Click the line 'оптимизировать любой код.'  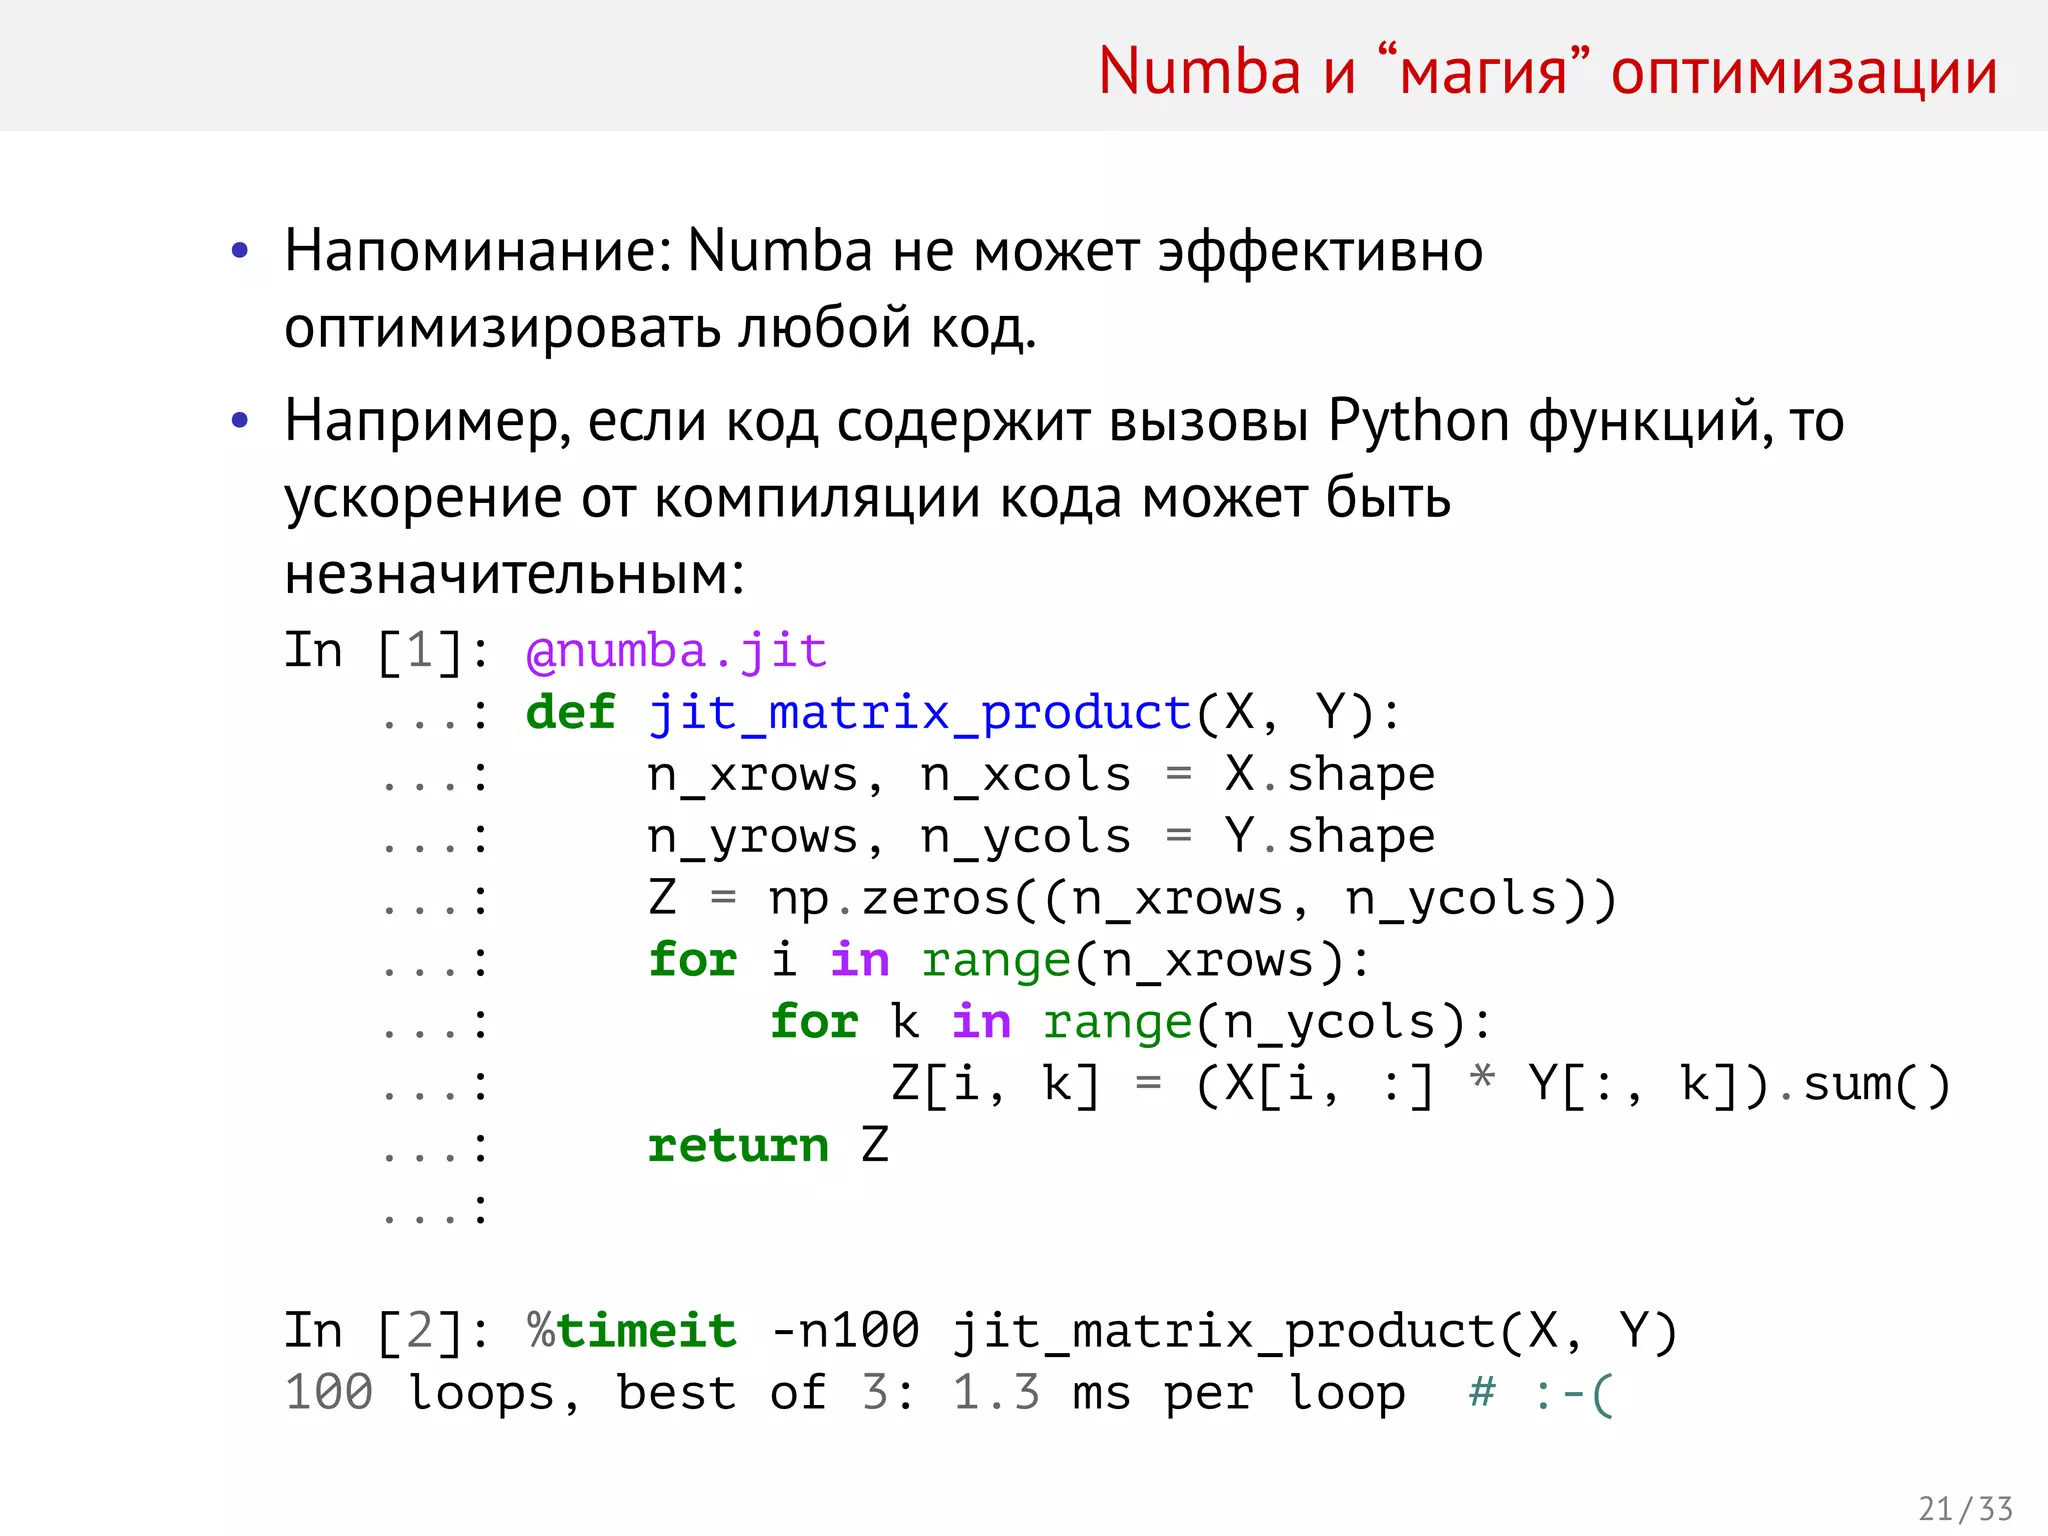coord(660,328)
